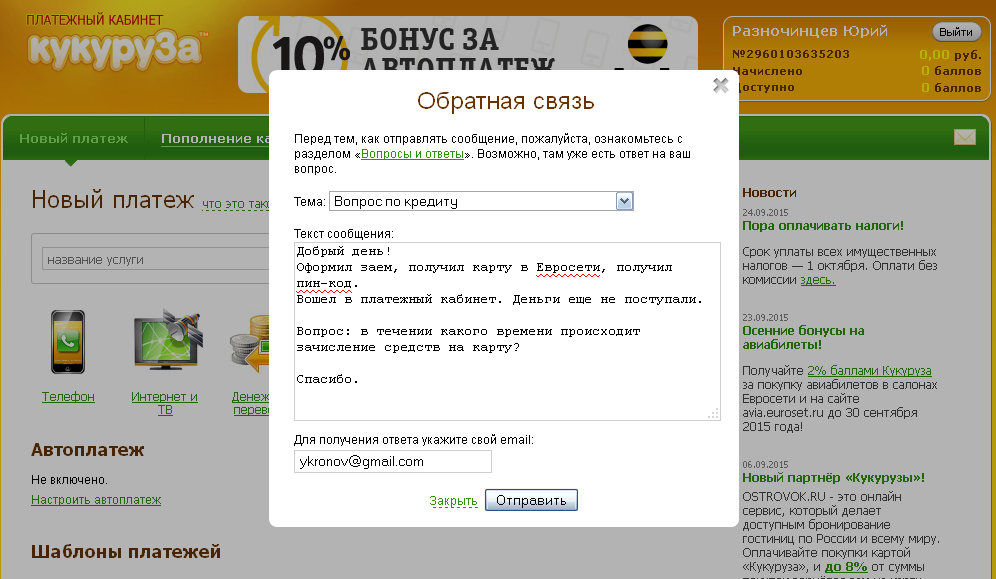Switch to the Новый платеж tab

click(73, 138)
